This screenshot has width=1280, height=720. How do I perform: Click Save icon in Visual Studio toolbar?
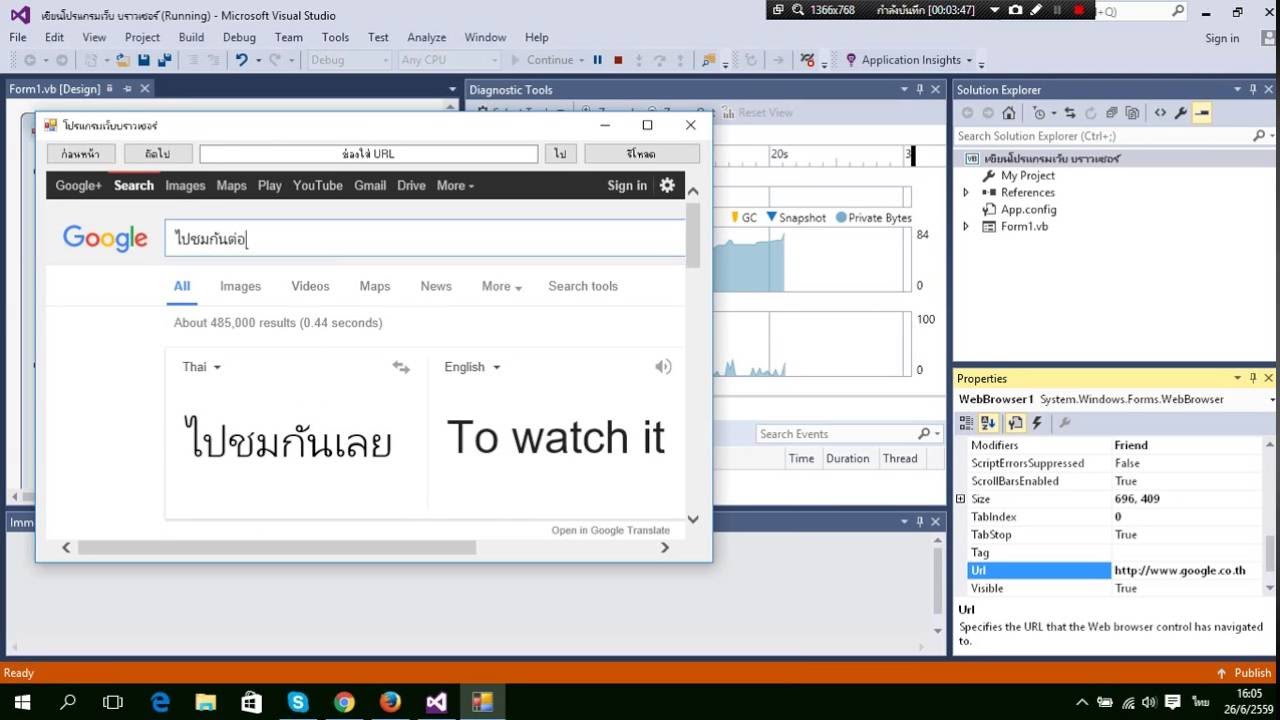pos(143,60)
